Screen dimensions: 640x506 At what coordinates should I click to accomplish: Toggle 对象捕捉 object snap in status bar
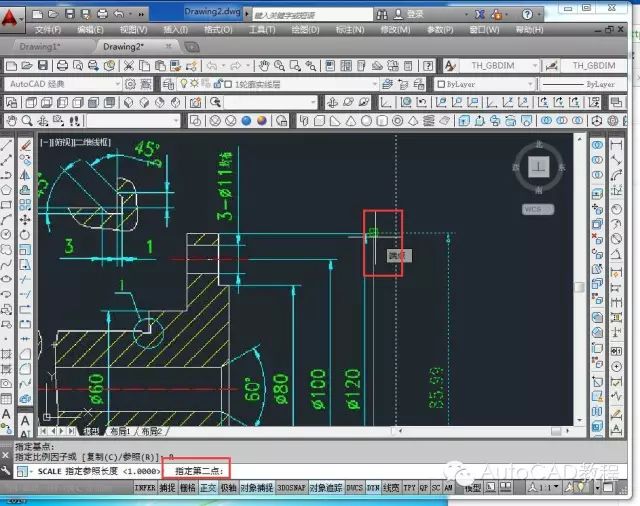click(257, 487)
